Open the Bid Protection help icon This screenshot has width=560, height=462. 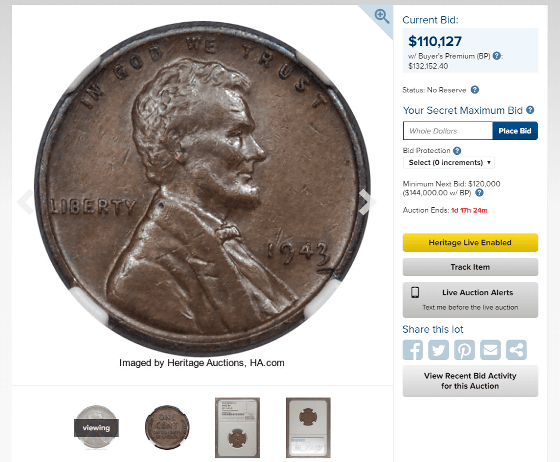457,151
